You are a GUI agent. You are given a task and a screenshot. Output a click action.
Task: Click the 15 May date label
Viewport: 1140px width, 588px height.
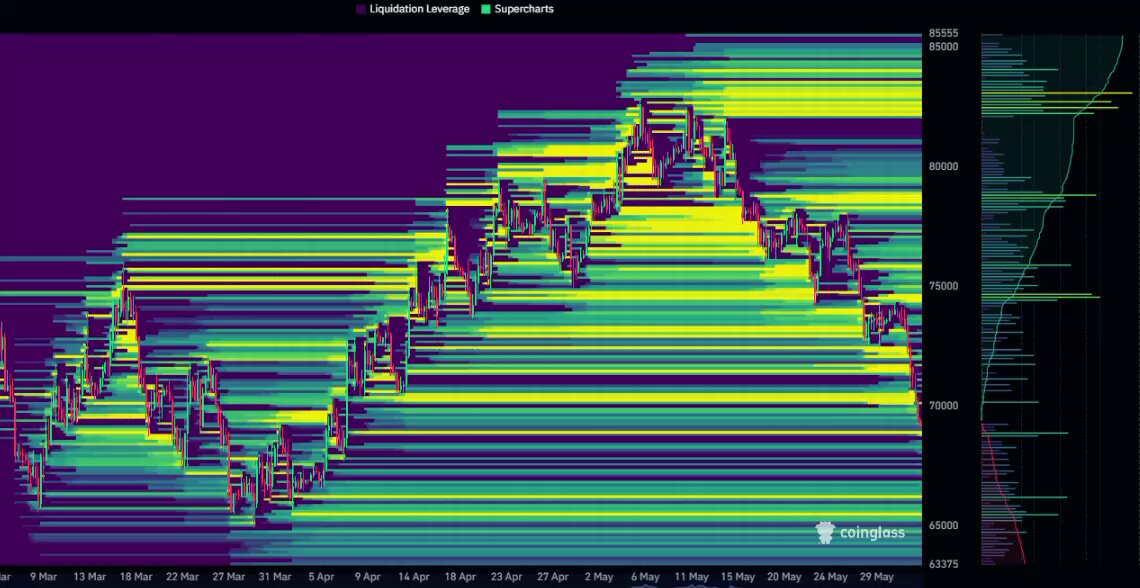(x=738, y=577)
